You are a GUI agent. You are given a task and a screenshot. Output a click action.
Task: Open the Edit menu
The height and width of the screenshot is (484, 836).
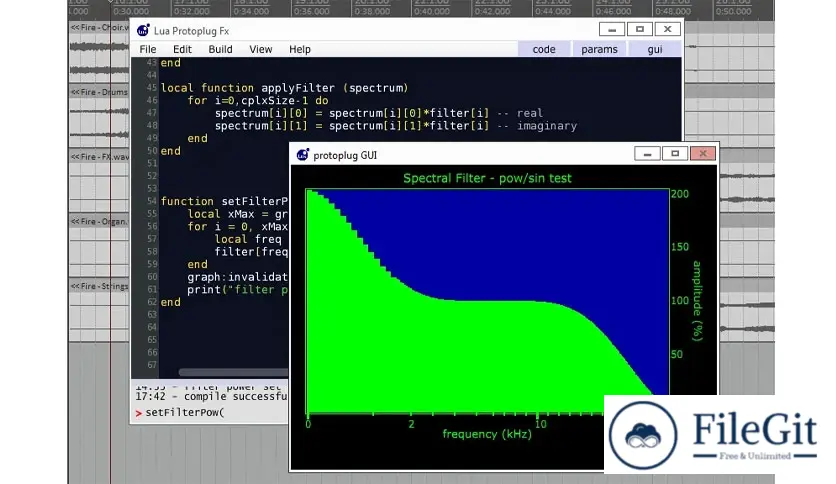click(182, 49)
